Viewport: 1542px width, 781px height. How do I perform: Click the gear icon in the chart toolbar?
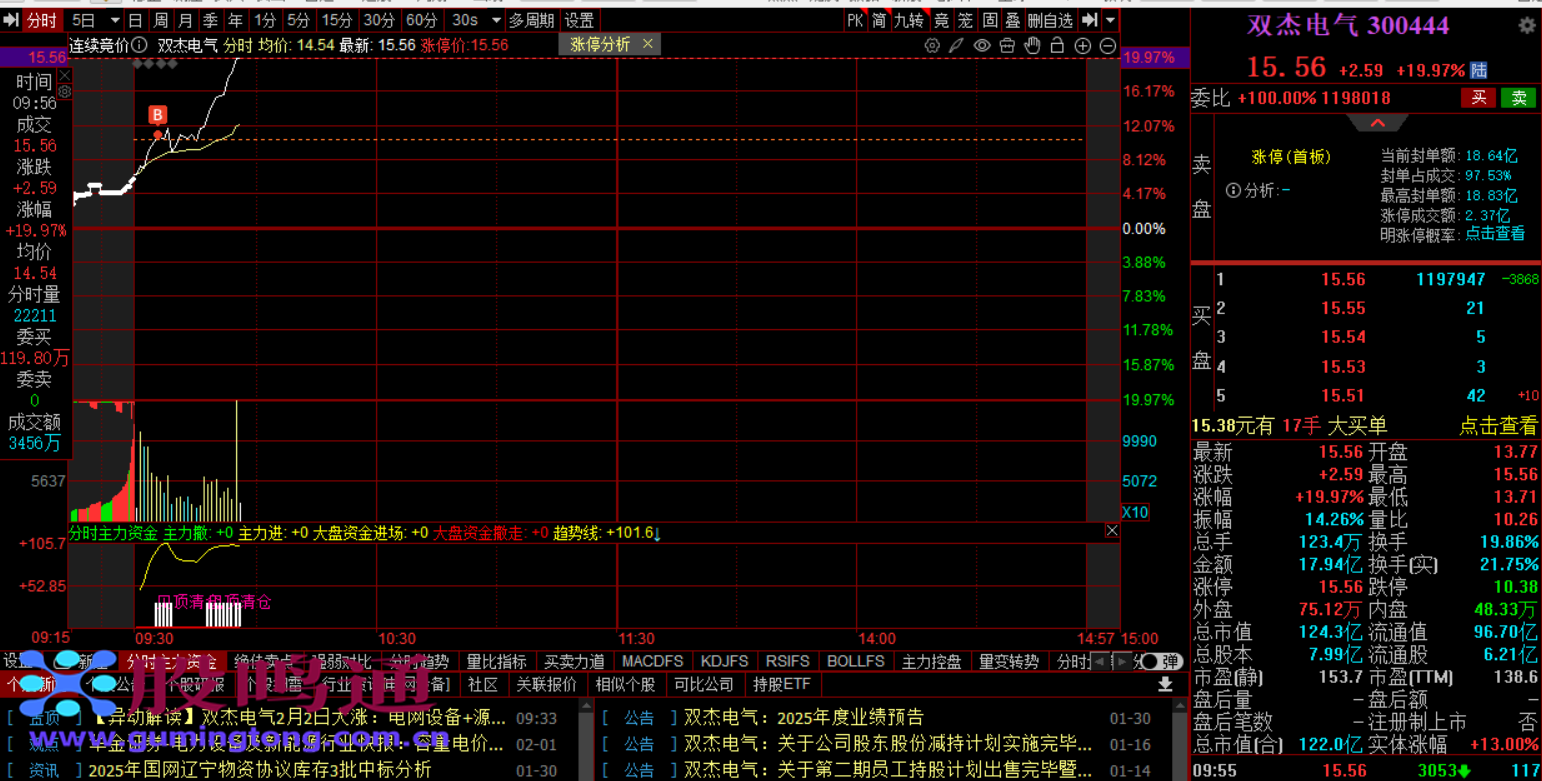932,46
